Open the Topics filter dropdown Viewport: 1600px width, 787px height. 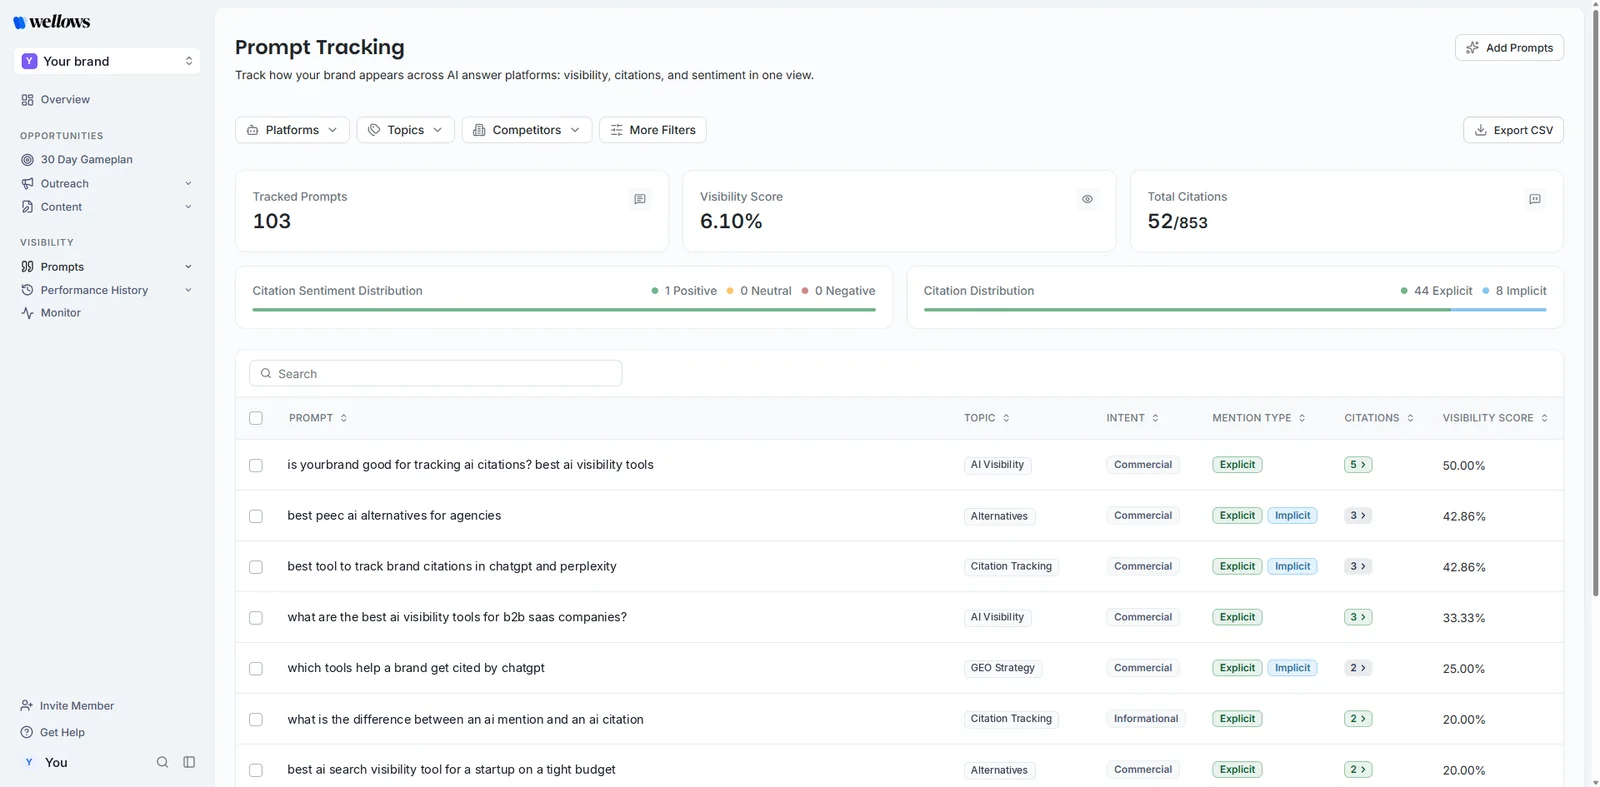point(405,130)
